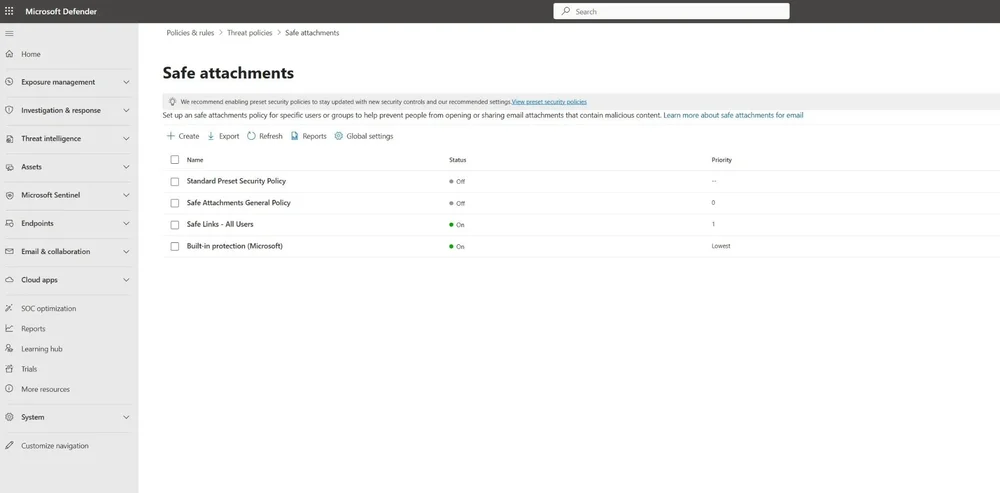1000x493 pixels.
Task: Expand the Microsoft Sentinel chevron
Action: (x=126, y=195)
